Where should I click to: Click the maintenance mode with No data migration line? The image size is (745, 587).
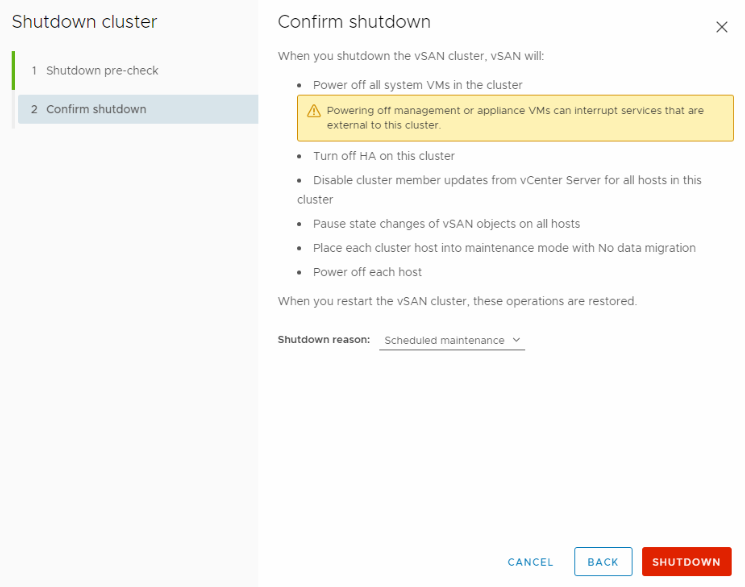click(x=504, y=248)
